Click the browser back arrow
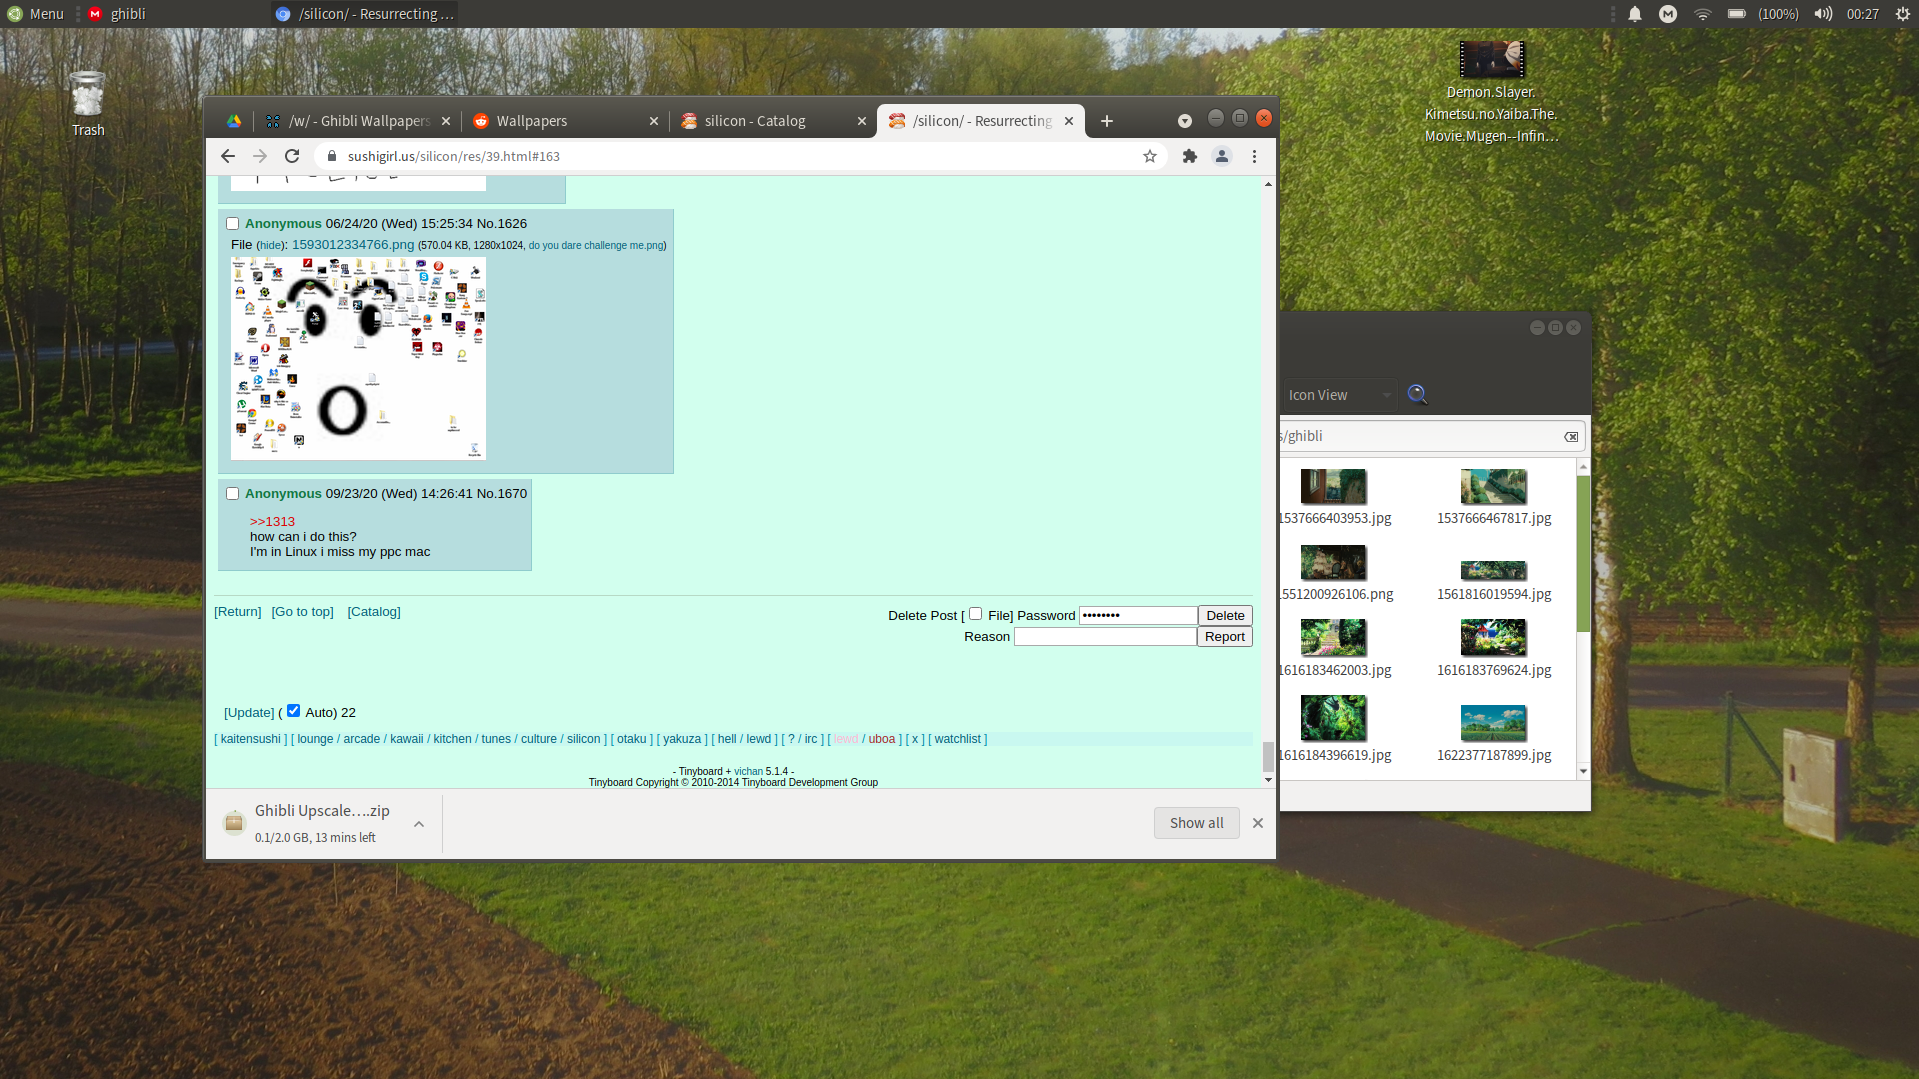 pyautogui.click(x=228, y=156)
